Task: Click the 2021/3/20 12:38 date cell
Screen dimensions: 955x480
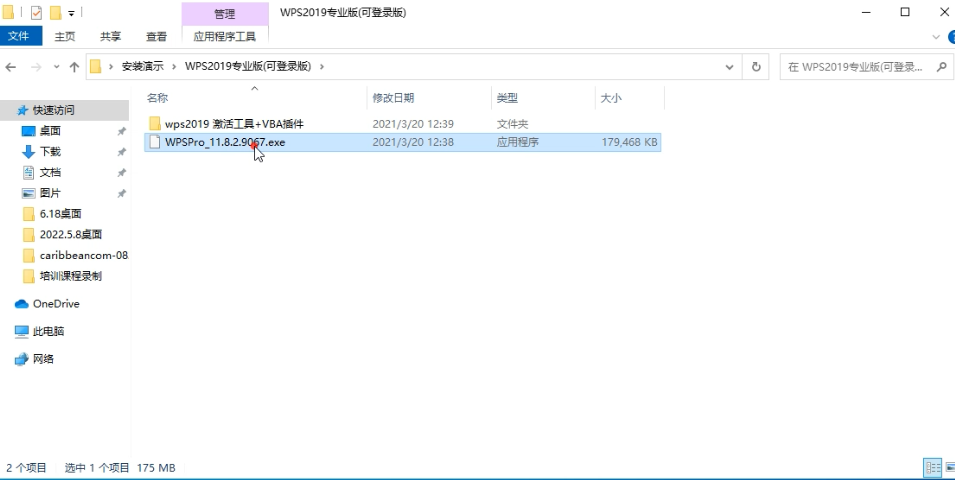Action: 413,143
